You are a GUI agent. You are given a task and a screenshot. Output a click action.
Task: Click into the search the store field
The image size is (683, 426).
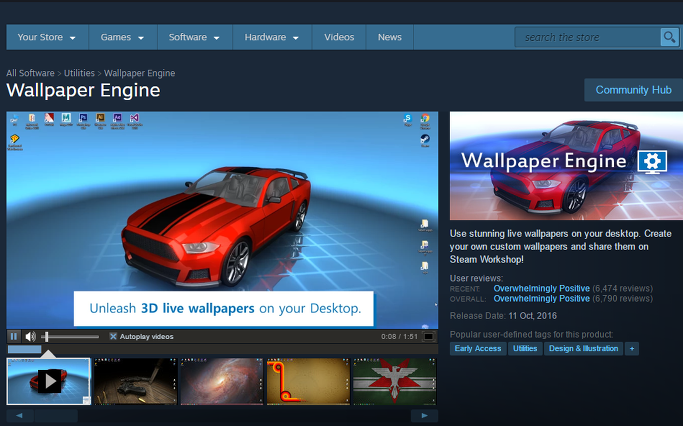(x=588, y=37)
